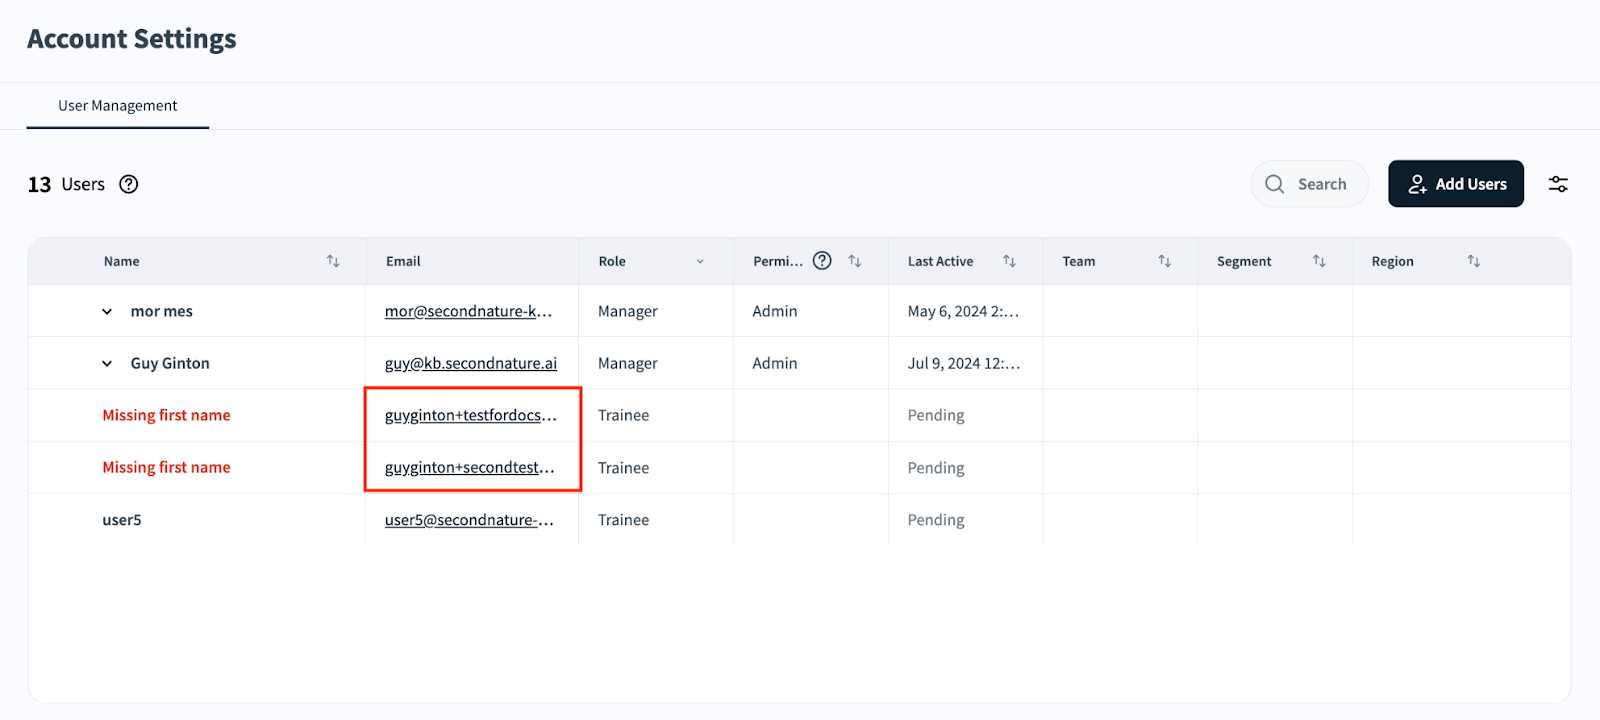Open the guyginton+secondtest email link

click(x=469, y=468)
